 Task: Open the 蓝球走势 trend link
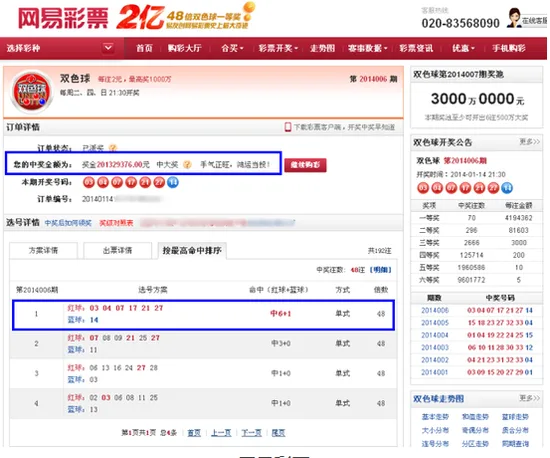click(x=515, y=417)
